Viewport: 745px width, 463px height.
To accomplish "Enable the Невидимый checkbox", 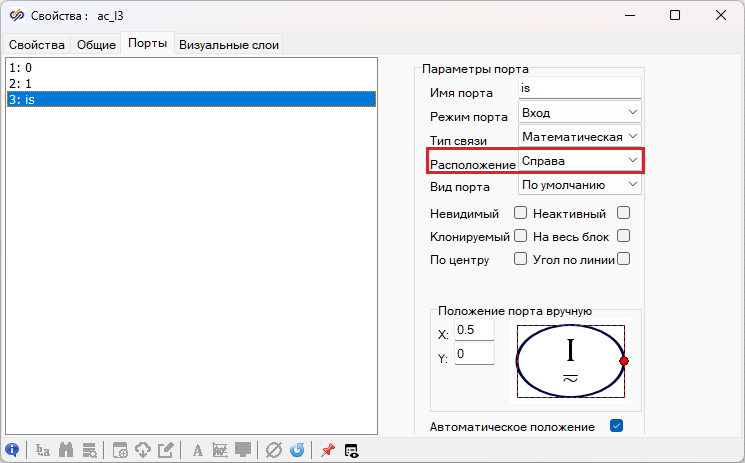I will click(x=520, y=212).
